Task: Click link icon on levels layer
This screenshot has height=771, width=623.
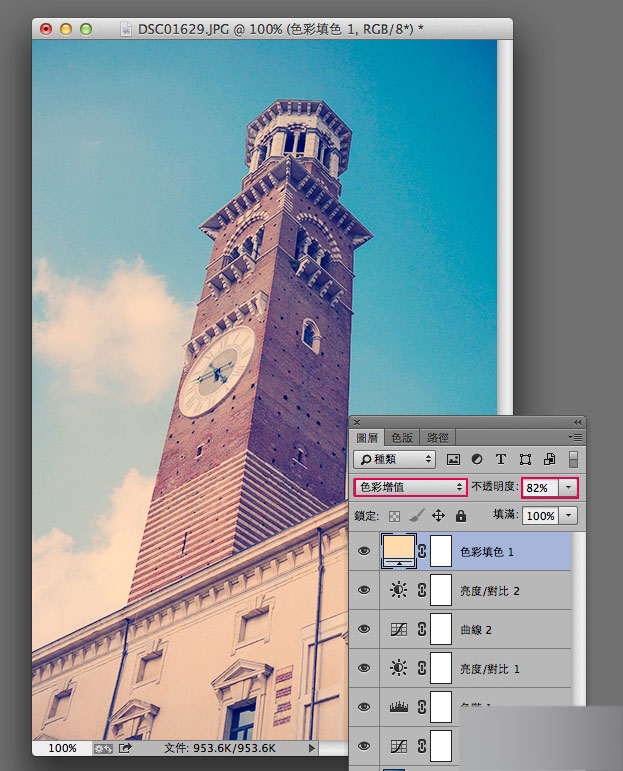Action: coord(421,707)
